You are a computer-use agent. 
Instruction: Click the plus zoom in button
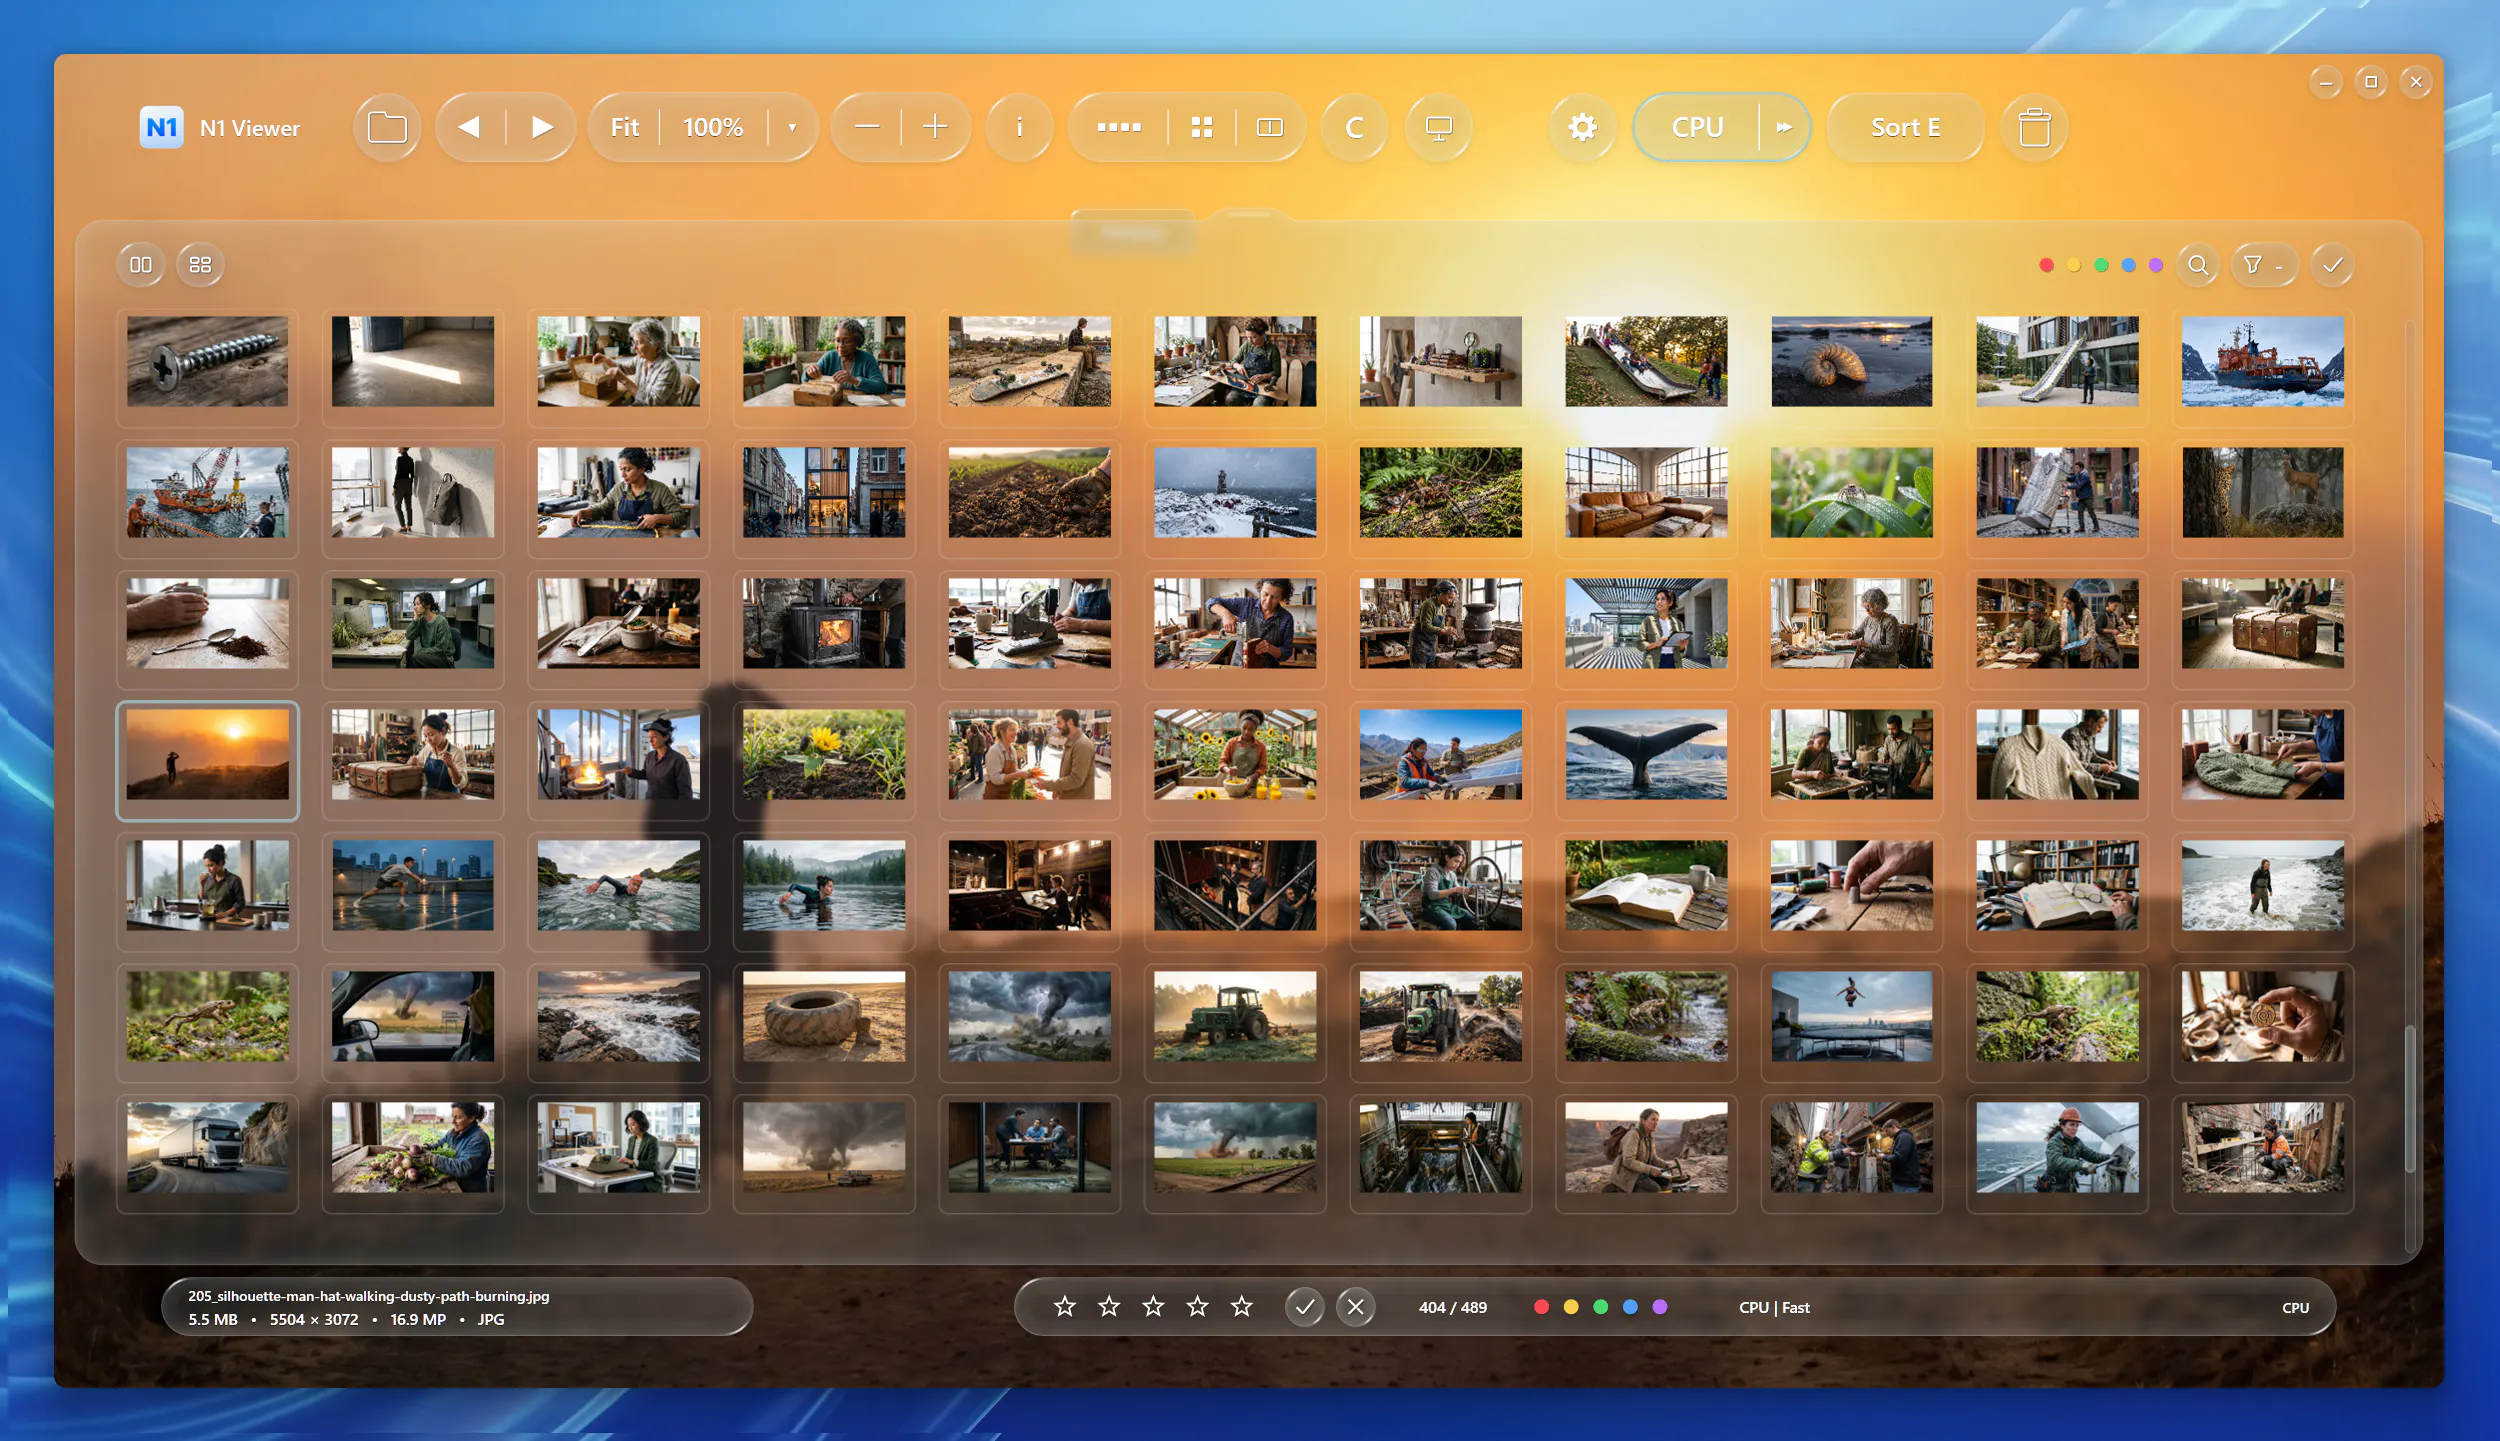click(935, 127)
